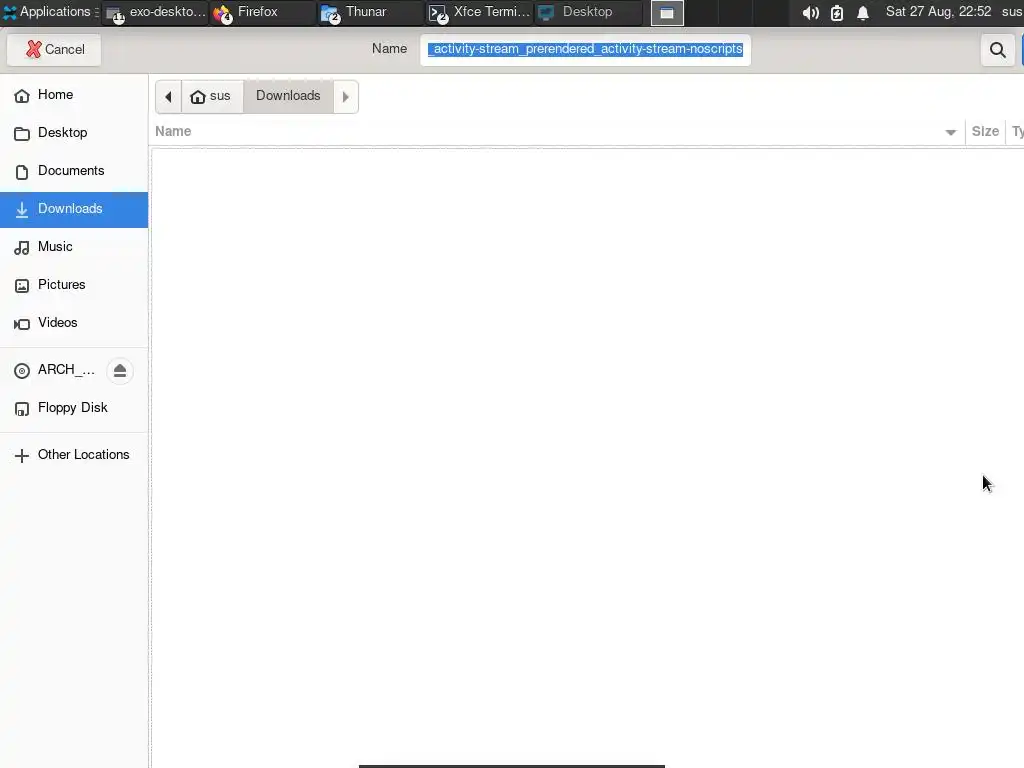
Task: Open Desktop folder in sidebar
Action: pos(74,133)
